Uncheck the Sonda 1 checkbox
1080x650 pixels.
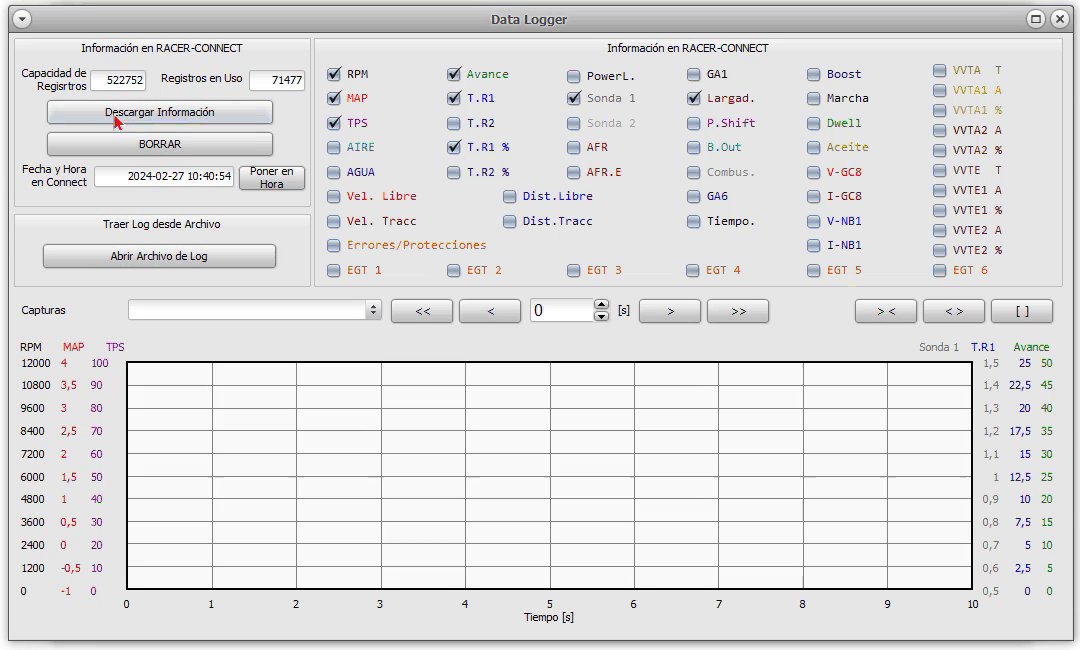tap(574, 98)
